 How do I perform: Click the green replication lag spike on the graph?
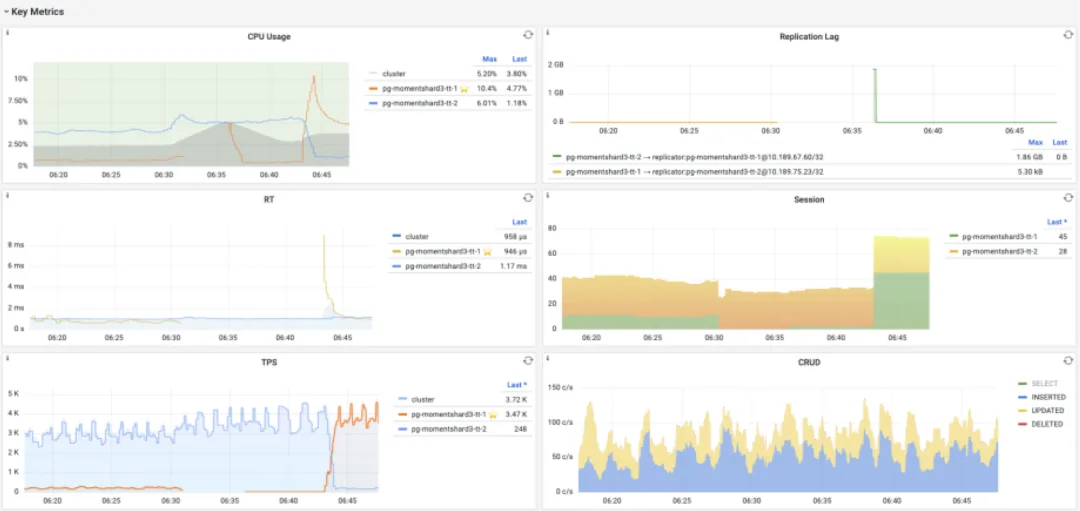click(874, 95)
